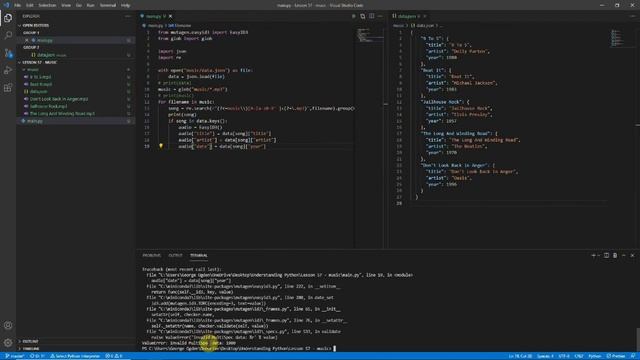Screen dimensions: 640x360
Task: Switch to the Output panel tab
Action: 175,256
